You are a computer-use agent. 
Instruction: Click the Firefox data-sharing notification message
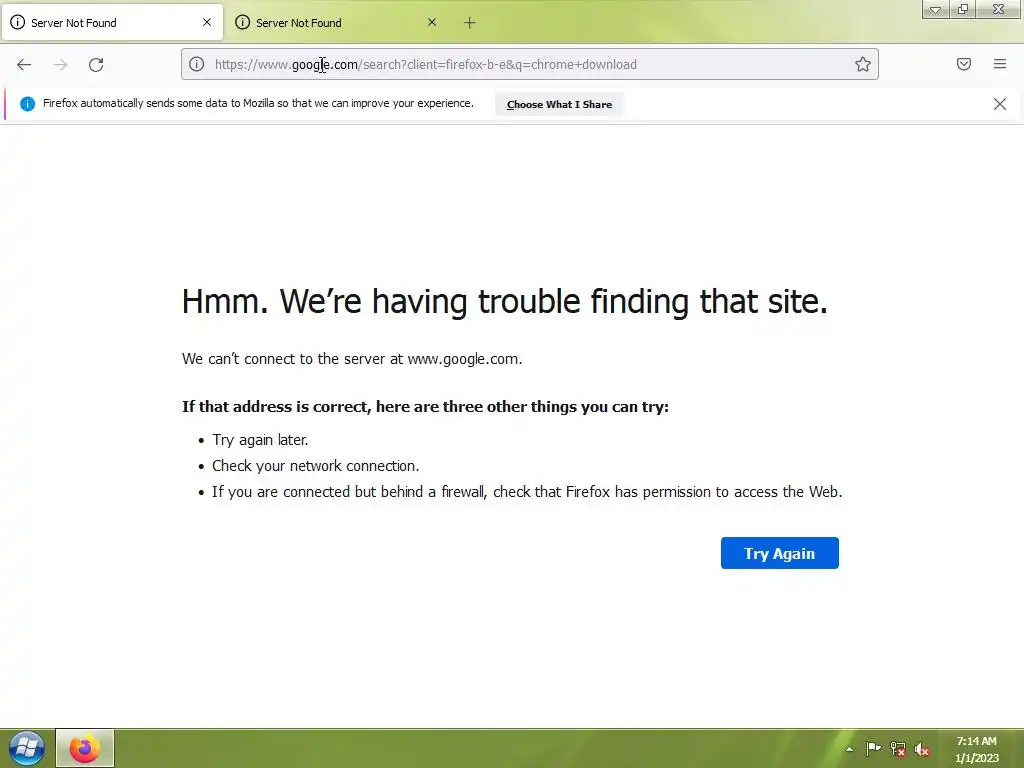point(258,103)
